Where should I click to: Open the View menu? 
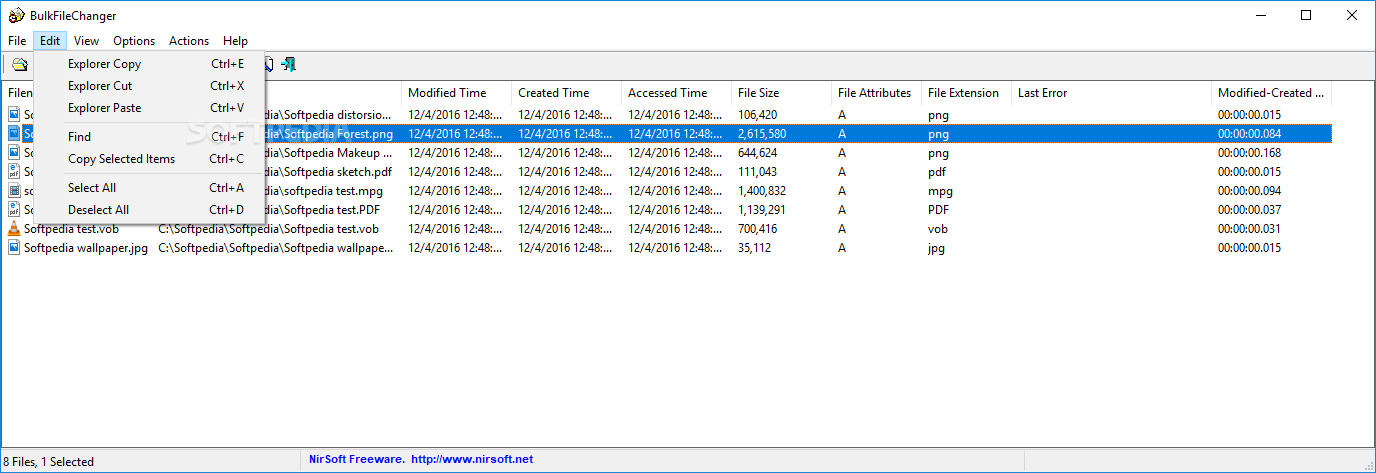[x=86, y=41]
